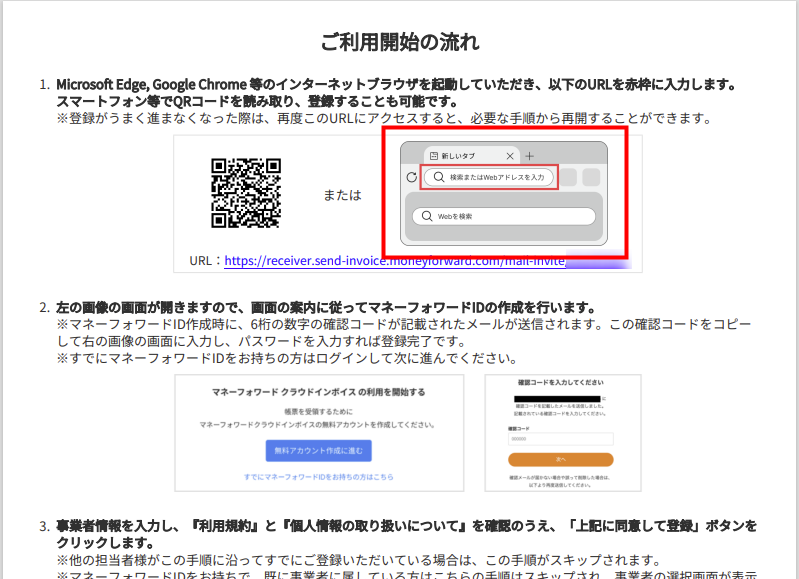Image resolution: width=799 pixels, height=579 pixels.
Task: Close the 新しいタブ tab with X
Action: click(511, 157)
